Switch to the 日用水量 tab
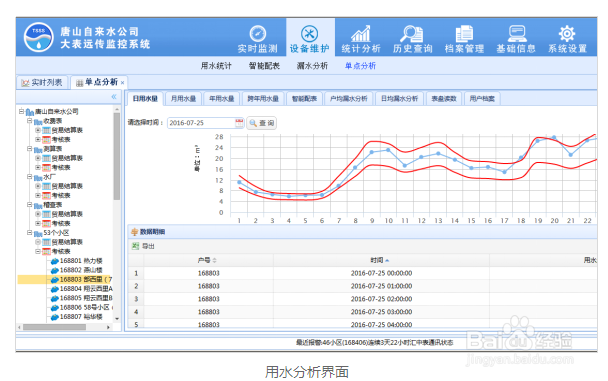Viewport: 608px width, 381px height. 145,98
